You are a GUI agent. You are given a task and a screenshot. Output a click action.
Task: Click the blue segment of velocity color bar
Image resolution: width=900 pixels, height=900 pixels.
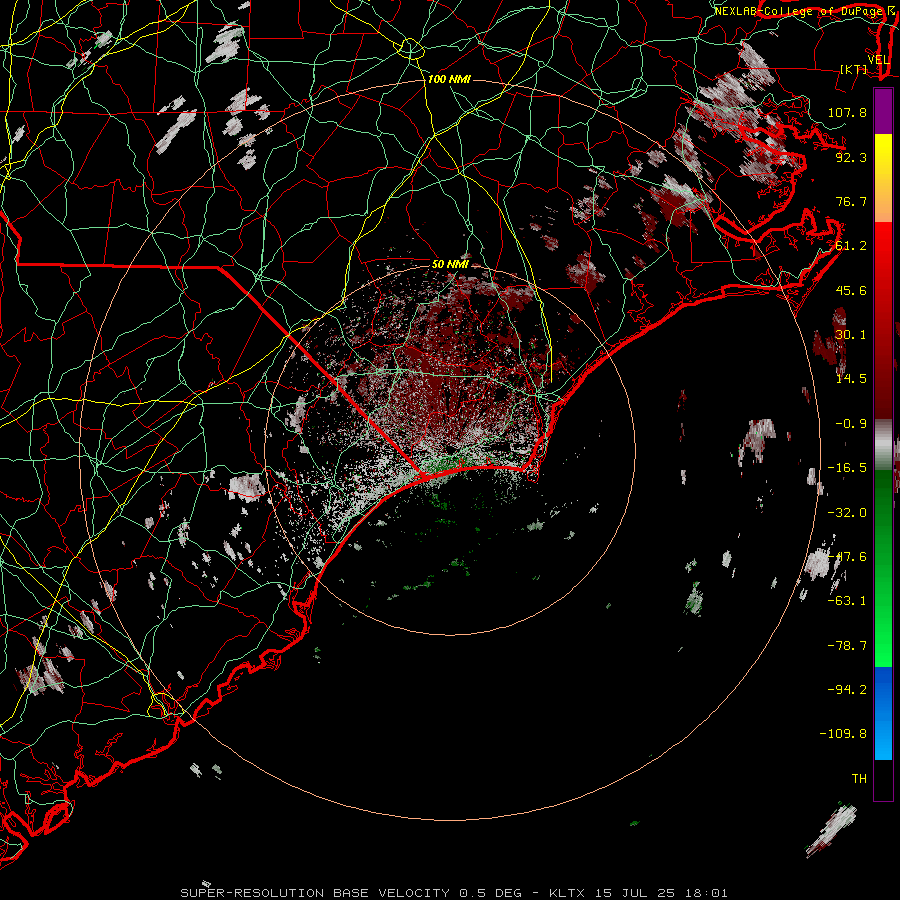click(883, 713)
